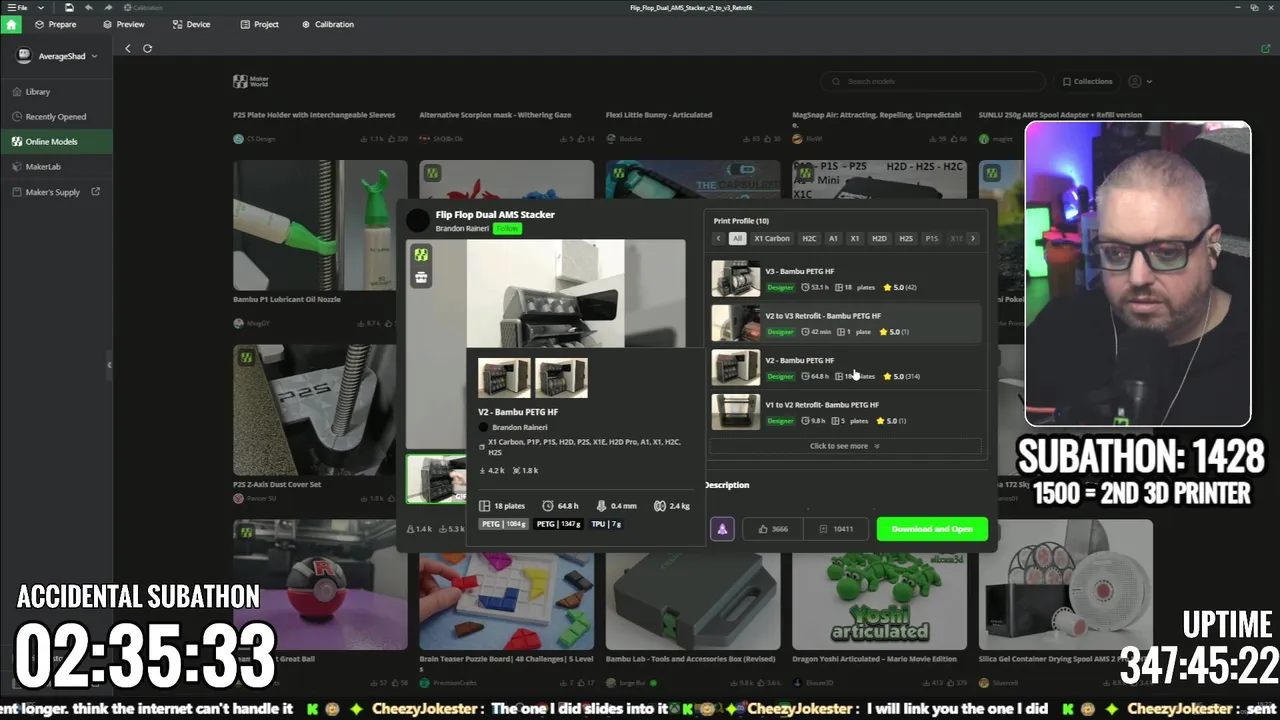Open the File menu
This screenshot has width=1280, height=720.
click(x=18, y=8)
